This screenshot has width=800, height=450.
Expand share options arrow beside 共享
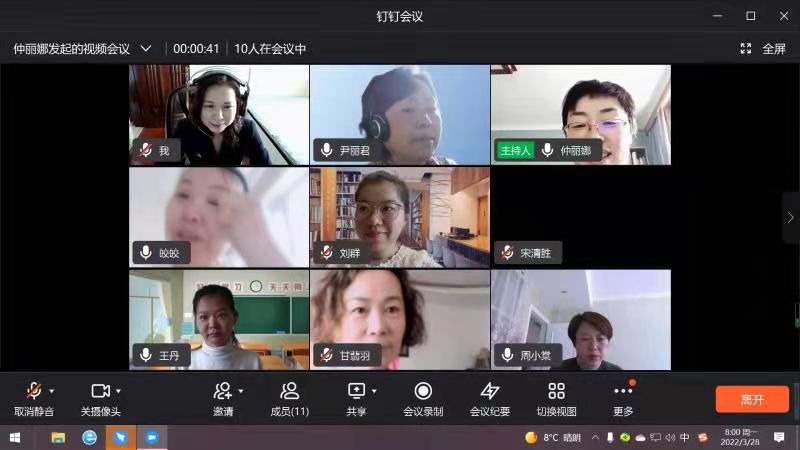coord(374,391)
